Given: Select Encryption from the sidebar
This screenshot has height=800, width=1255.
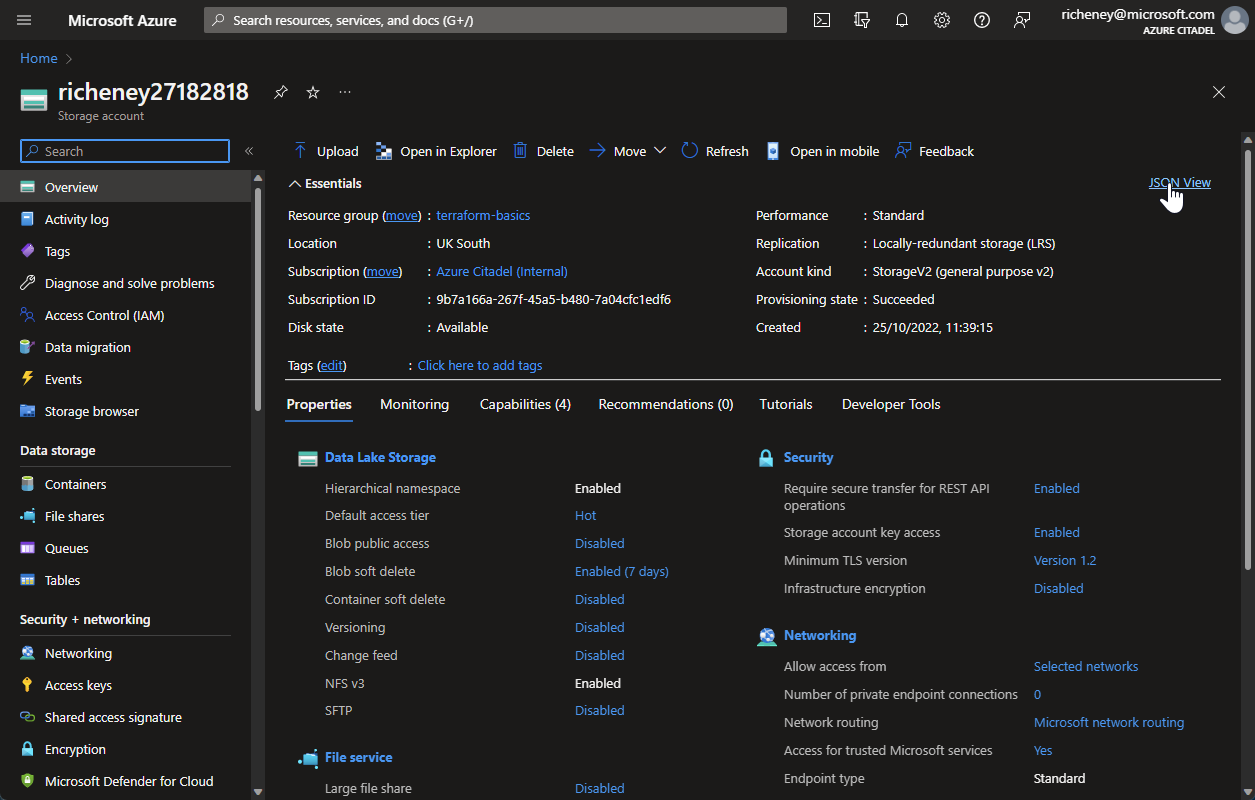Looking at the screenshot, I should (74, 748).
